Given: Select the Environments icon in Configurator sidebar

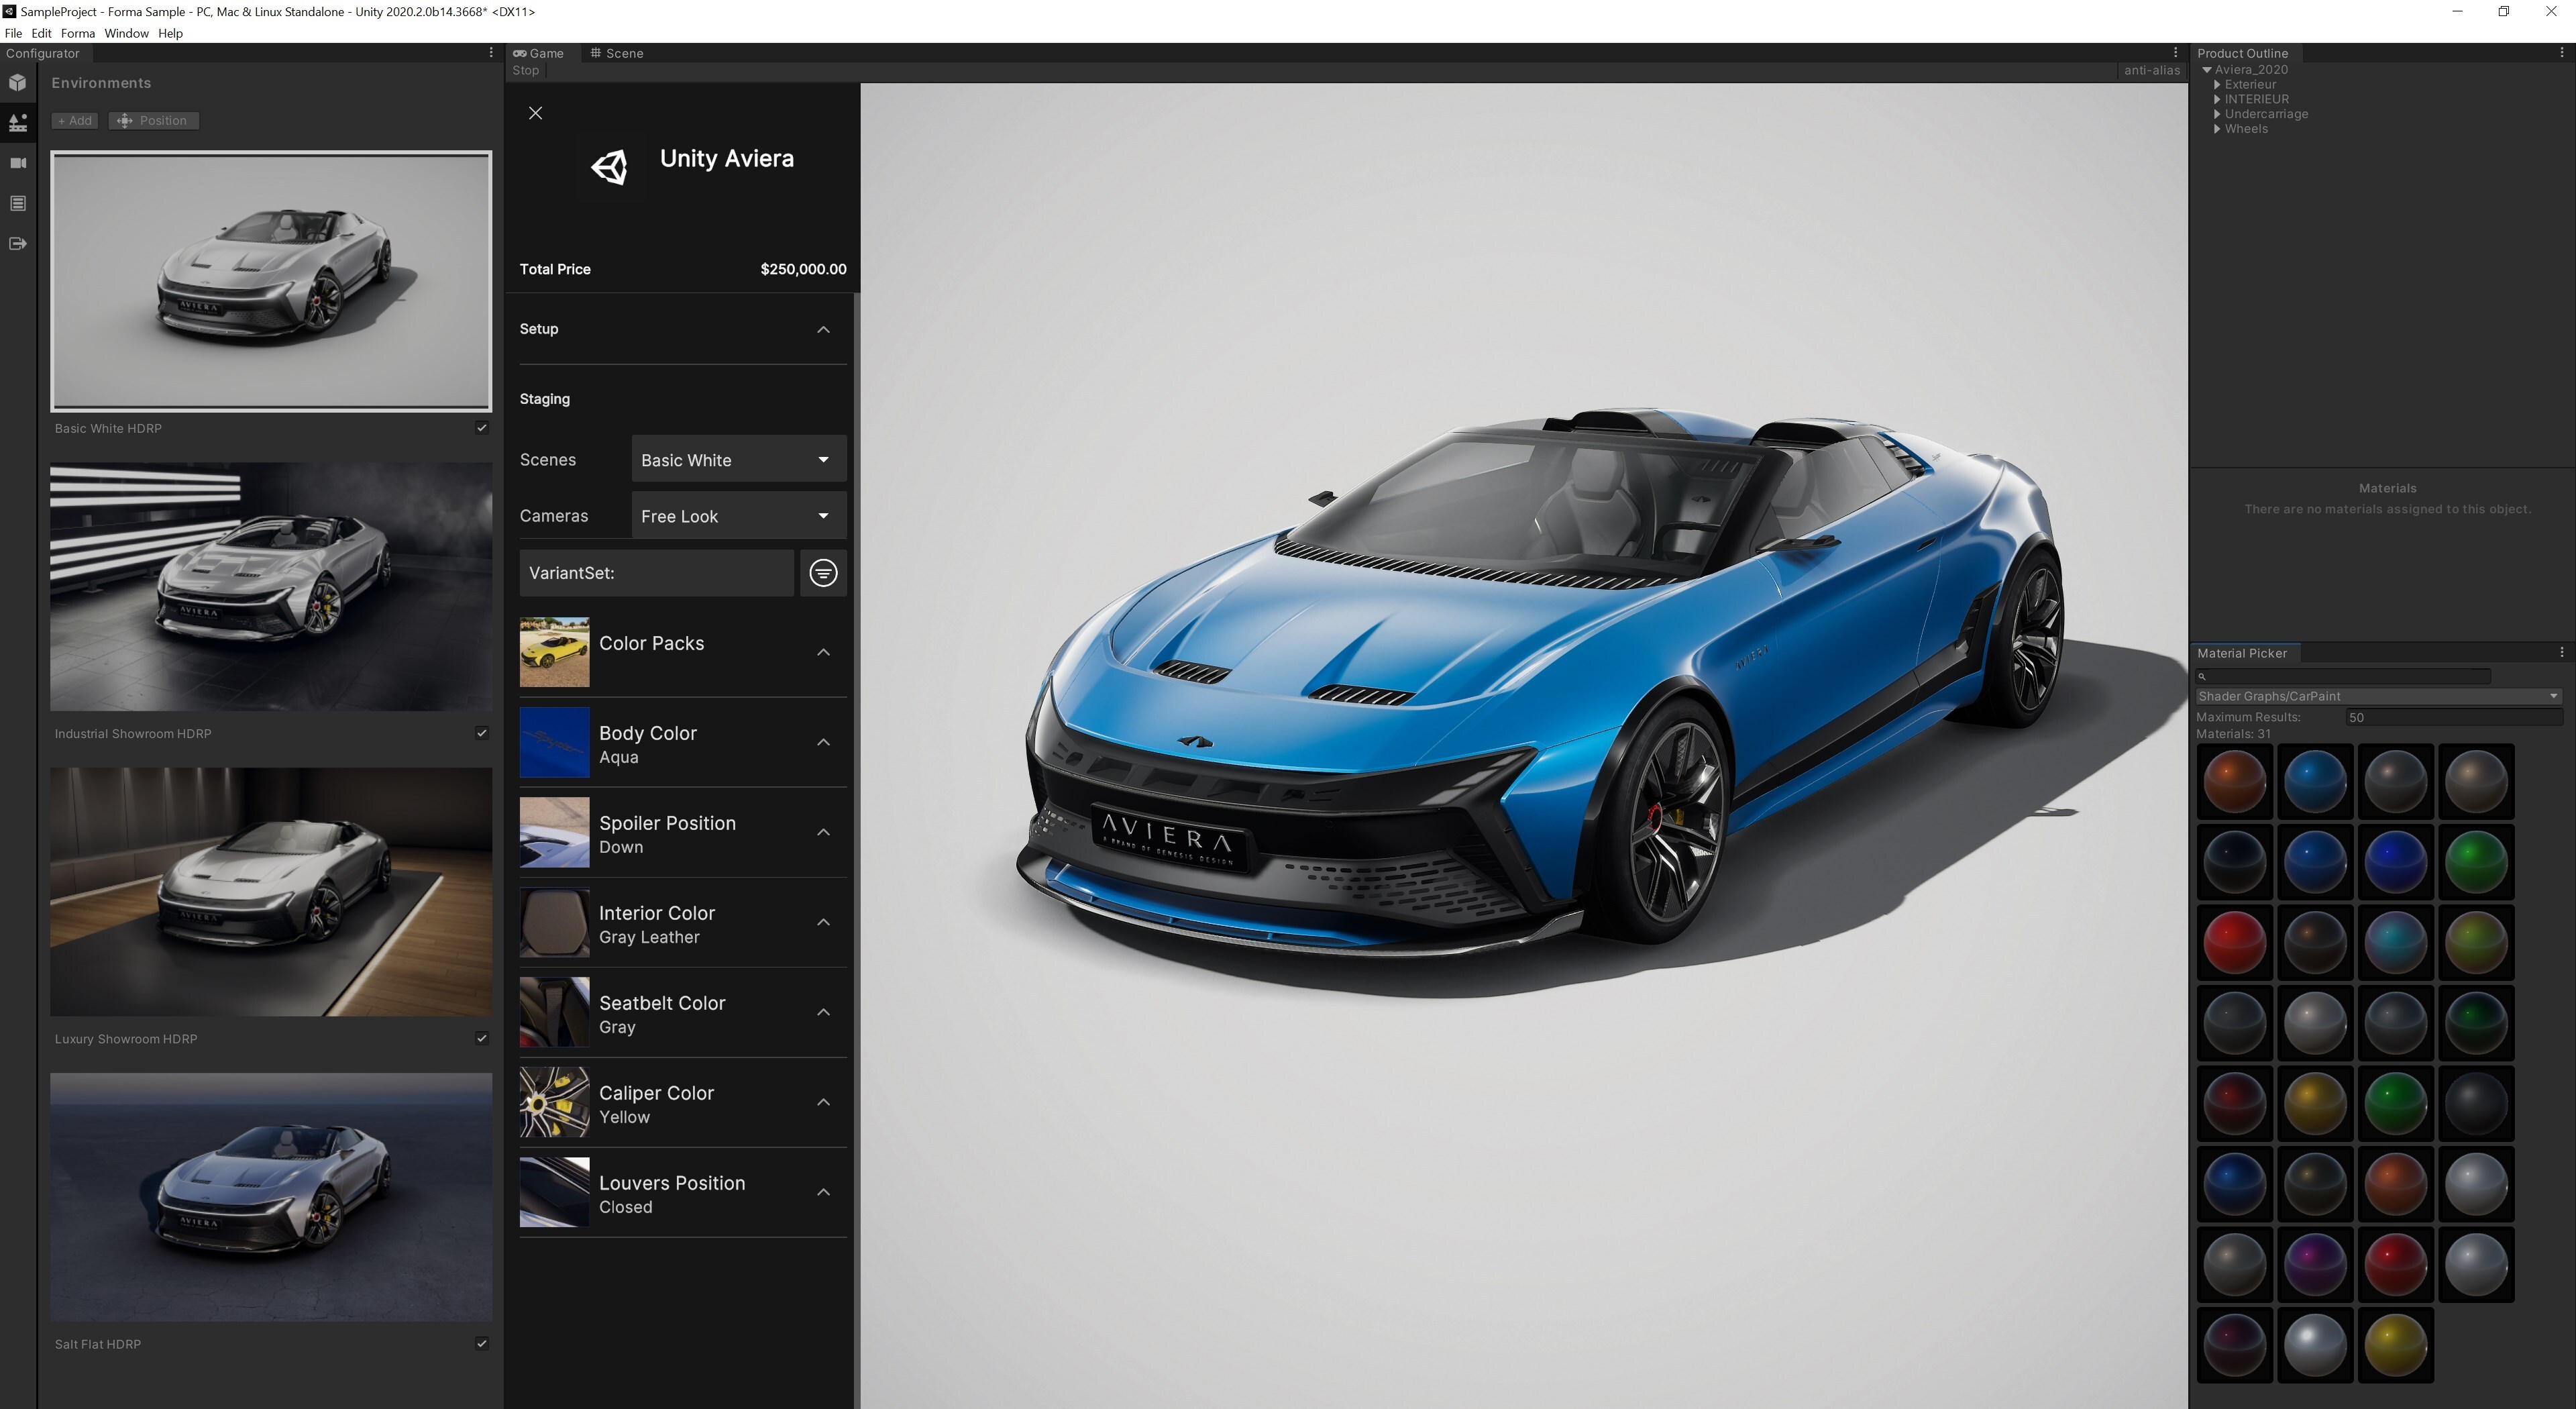Looking at the screenshot, I should (18, 123).
